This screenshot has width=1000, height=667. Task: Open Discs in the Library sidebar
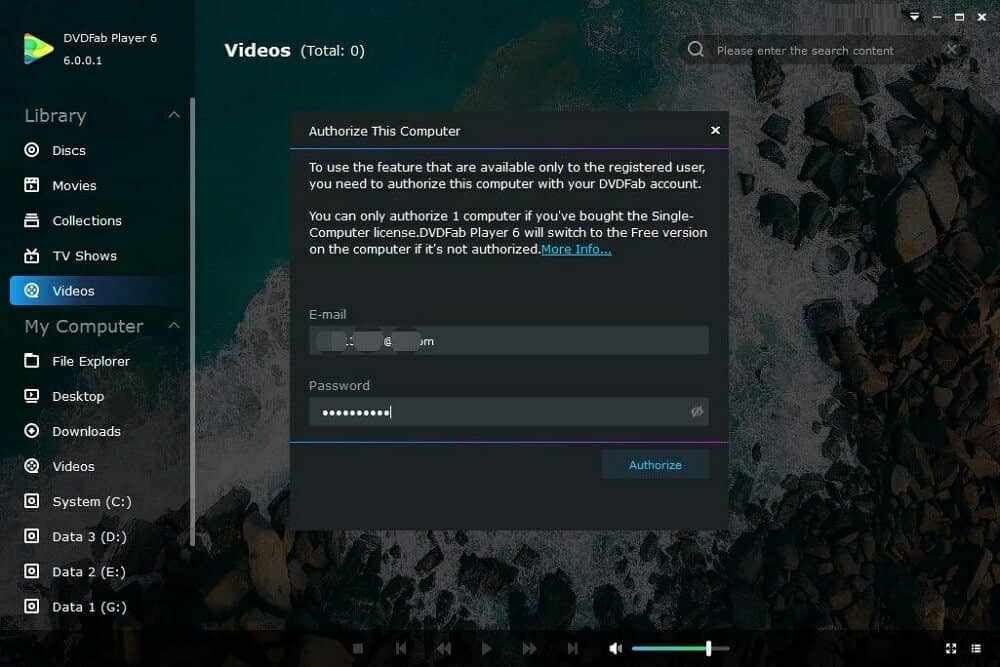[x=69, y=150]
